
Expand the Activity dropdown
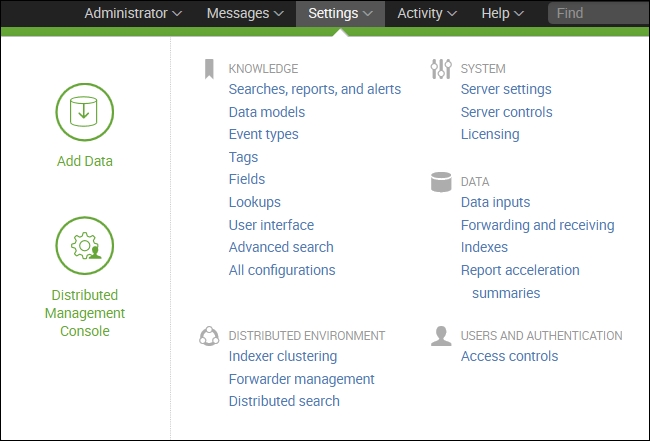point(427,14)
